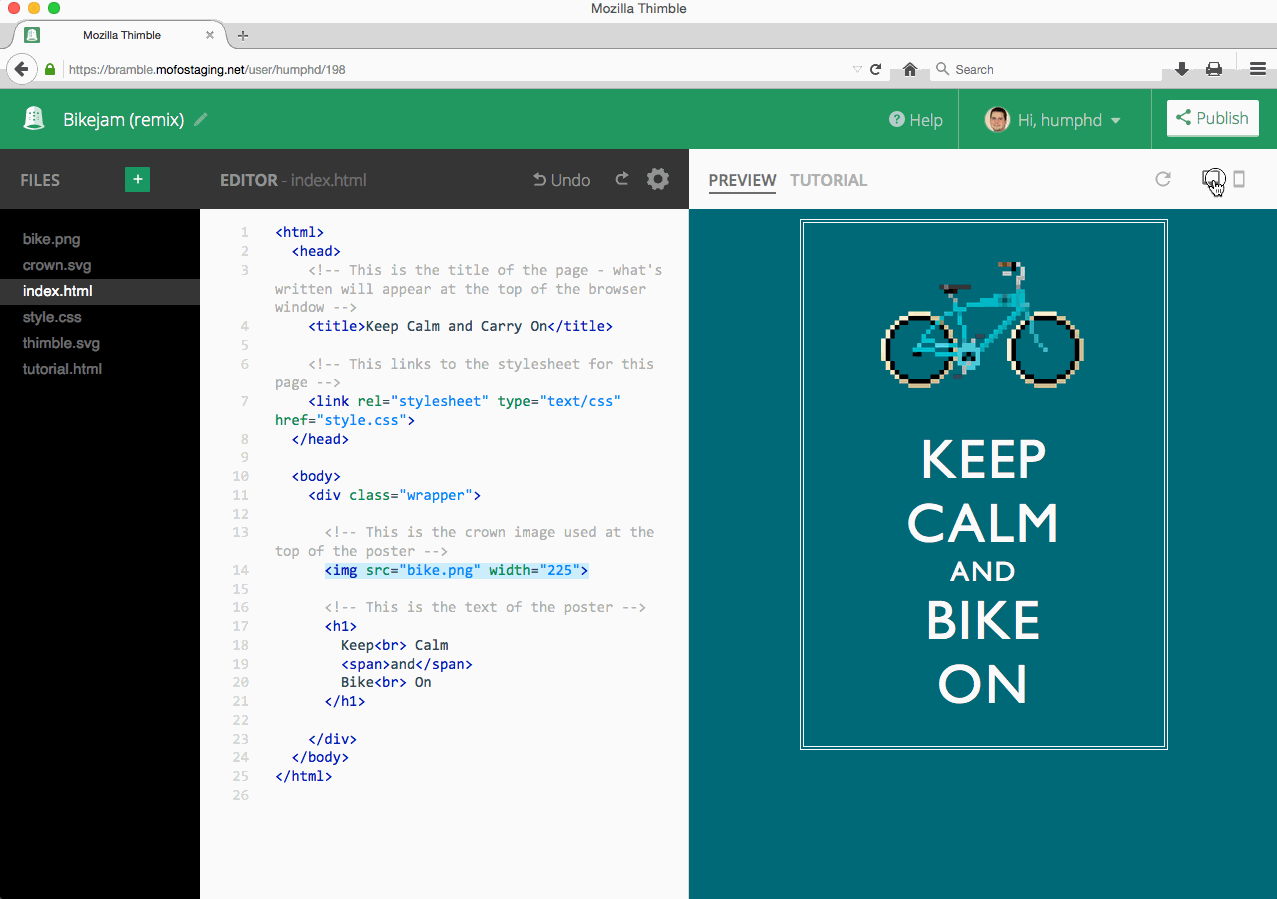Click the highlighted img tag on line 14
1277x899 pixels.
coord(457,570)
